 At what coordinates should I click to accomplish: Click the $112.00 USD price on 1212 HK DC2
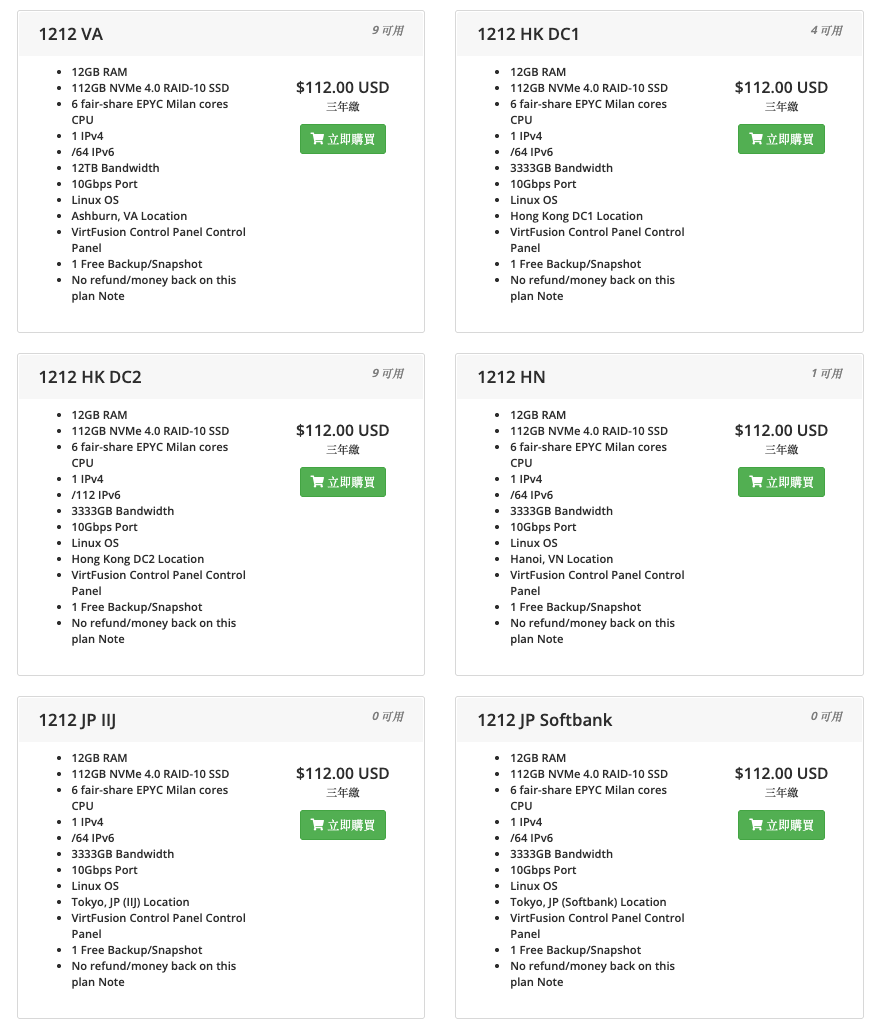[x=342, y=431]
